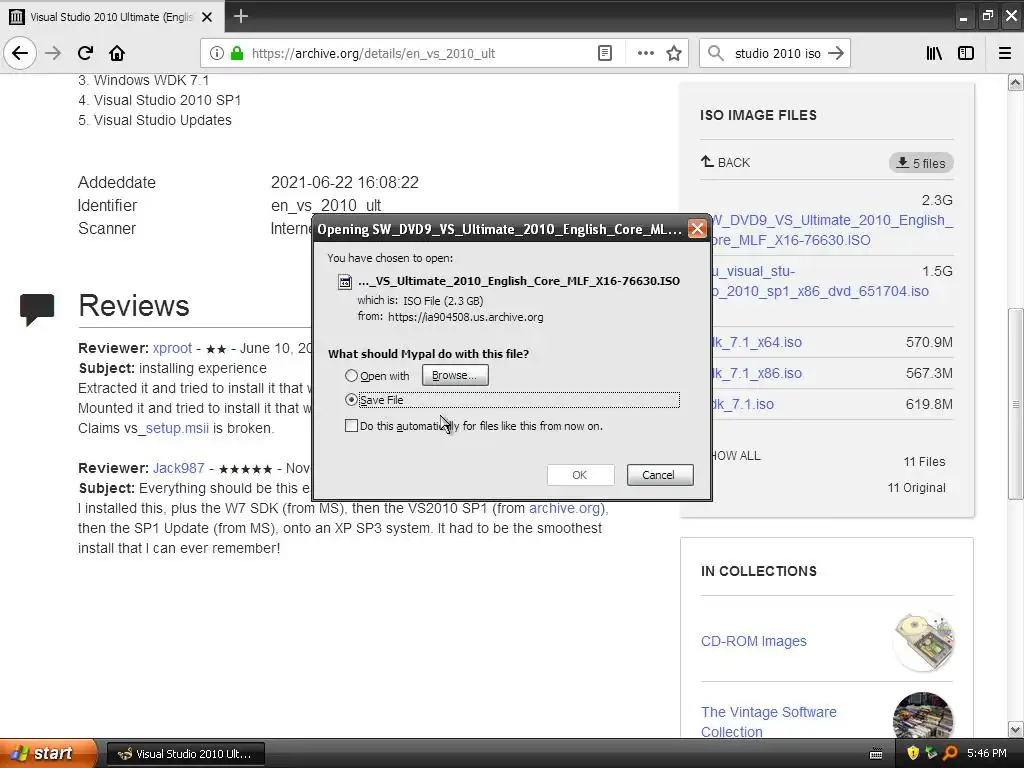Show sidebars icon in toolbar
Image resolution: width=1024 pixels, height=768 pixels.
[x=966, y=54]
